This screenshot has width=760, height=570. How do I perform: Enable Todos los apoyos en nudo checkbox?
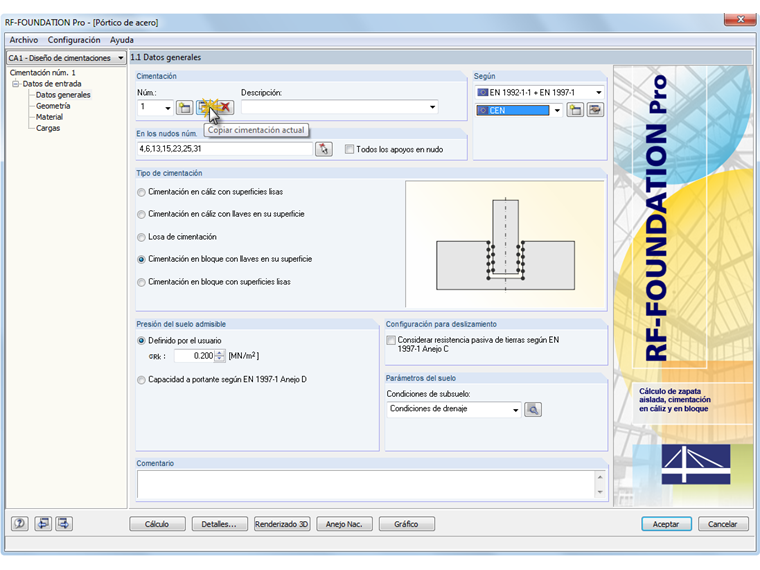click(349, 149)
